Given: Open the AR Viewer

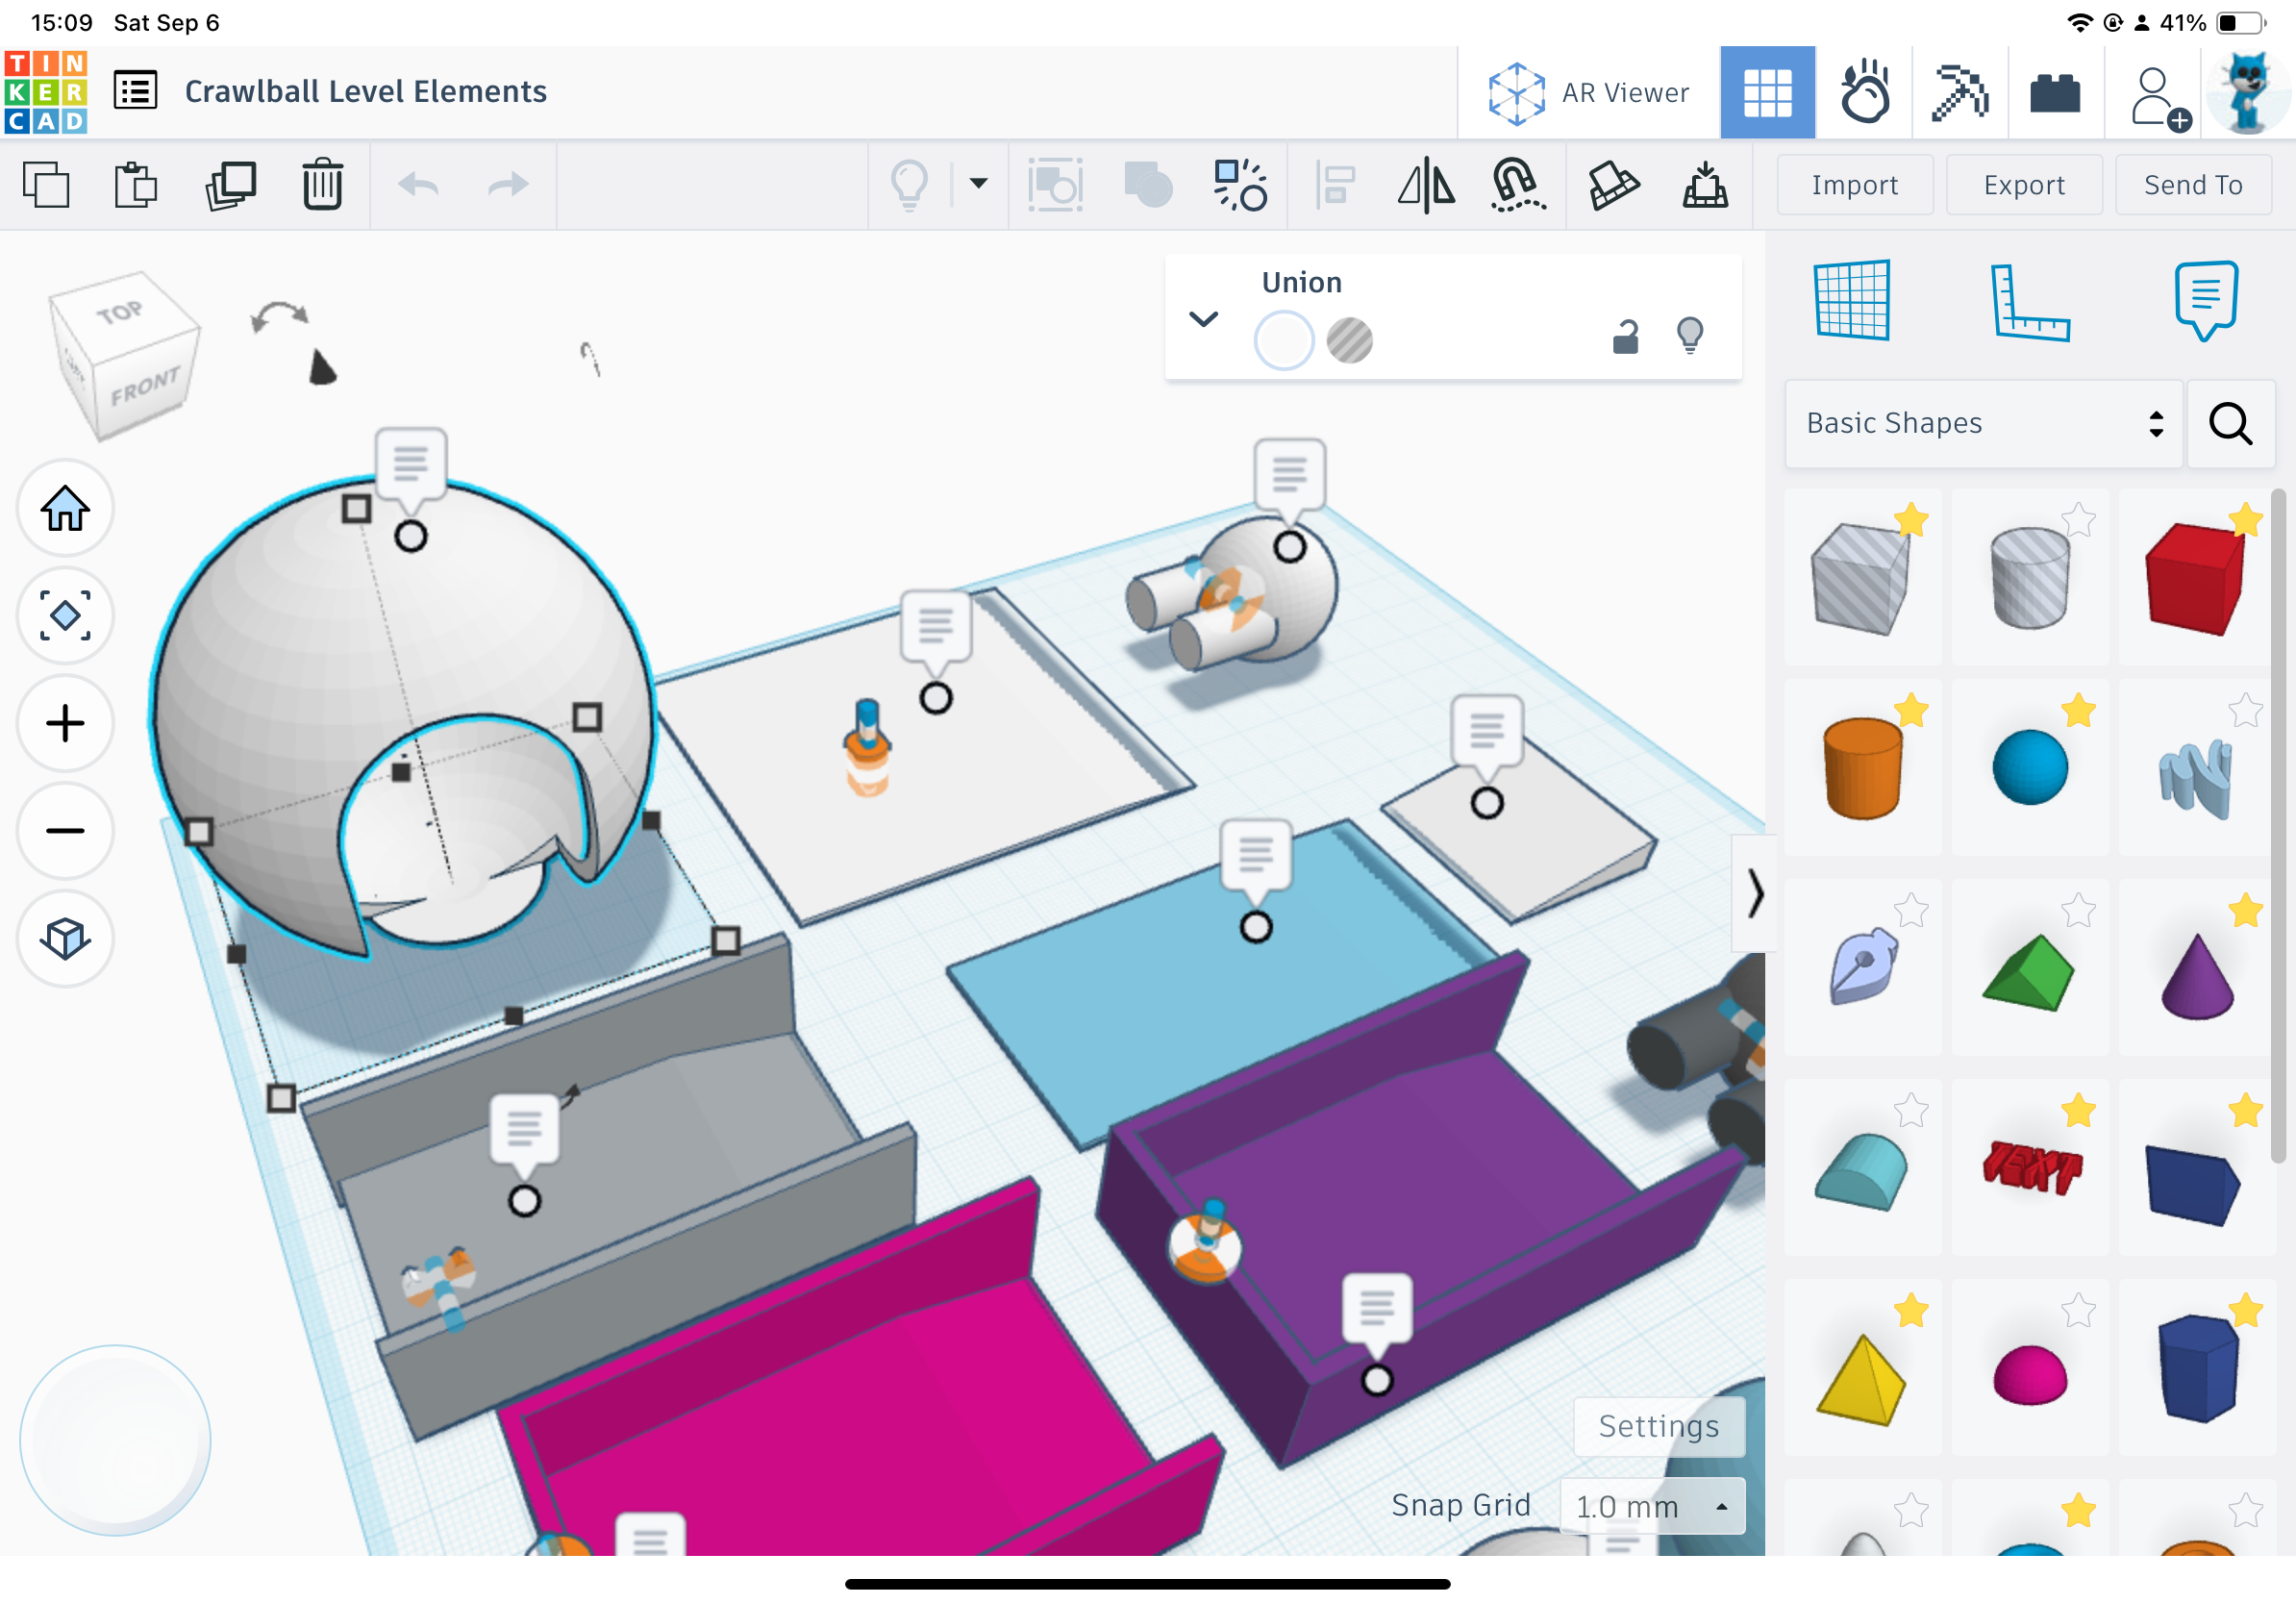Looking at the screenshot, I should click(x=1588, y=93).
